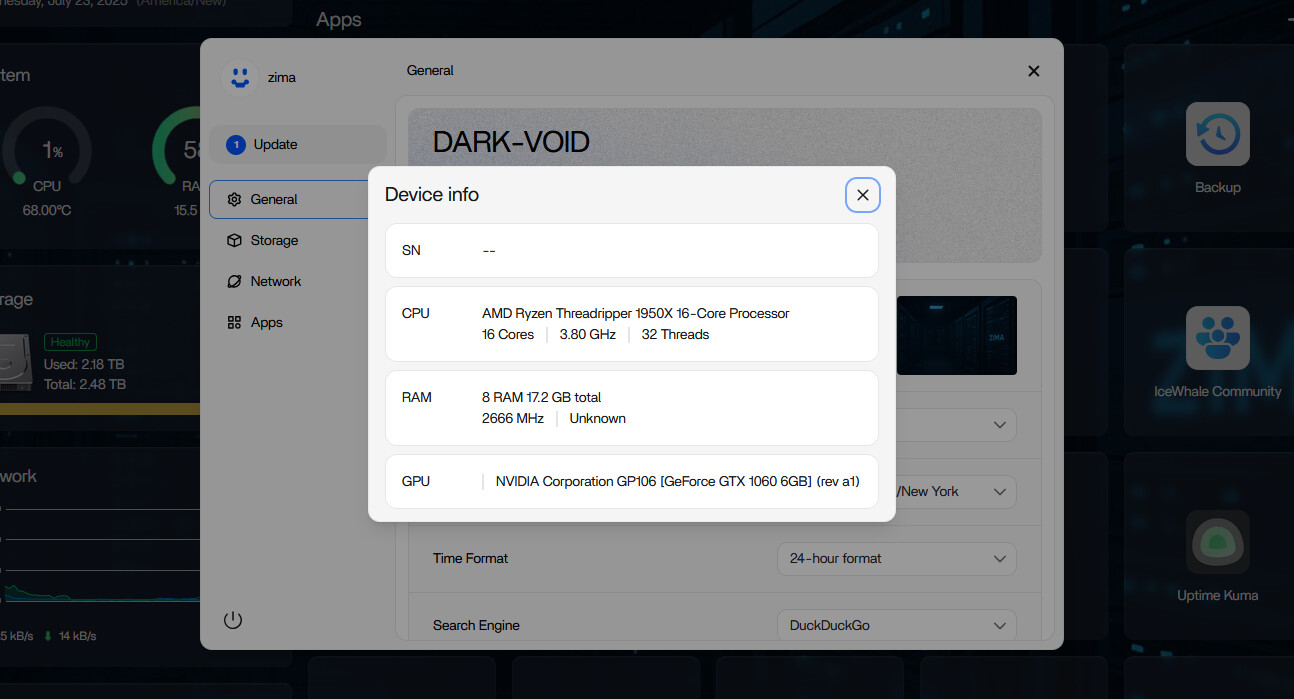The width and height of the screenshot is (1294, 699).
Task: Open the New York timezone dropdown
Action: pyautogui.click(x=955, y=491)
